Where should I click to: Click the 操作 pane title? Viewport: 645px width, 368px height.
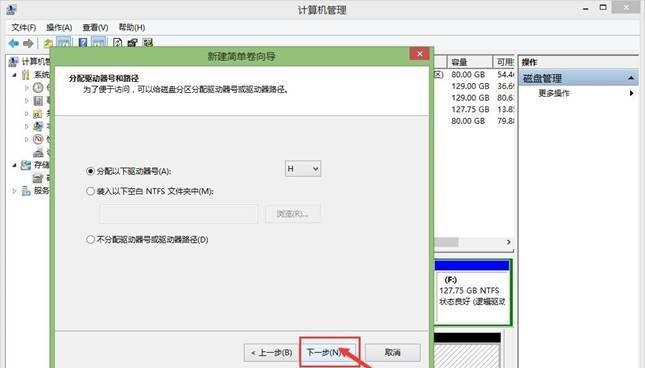coord(529,62)
